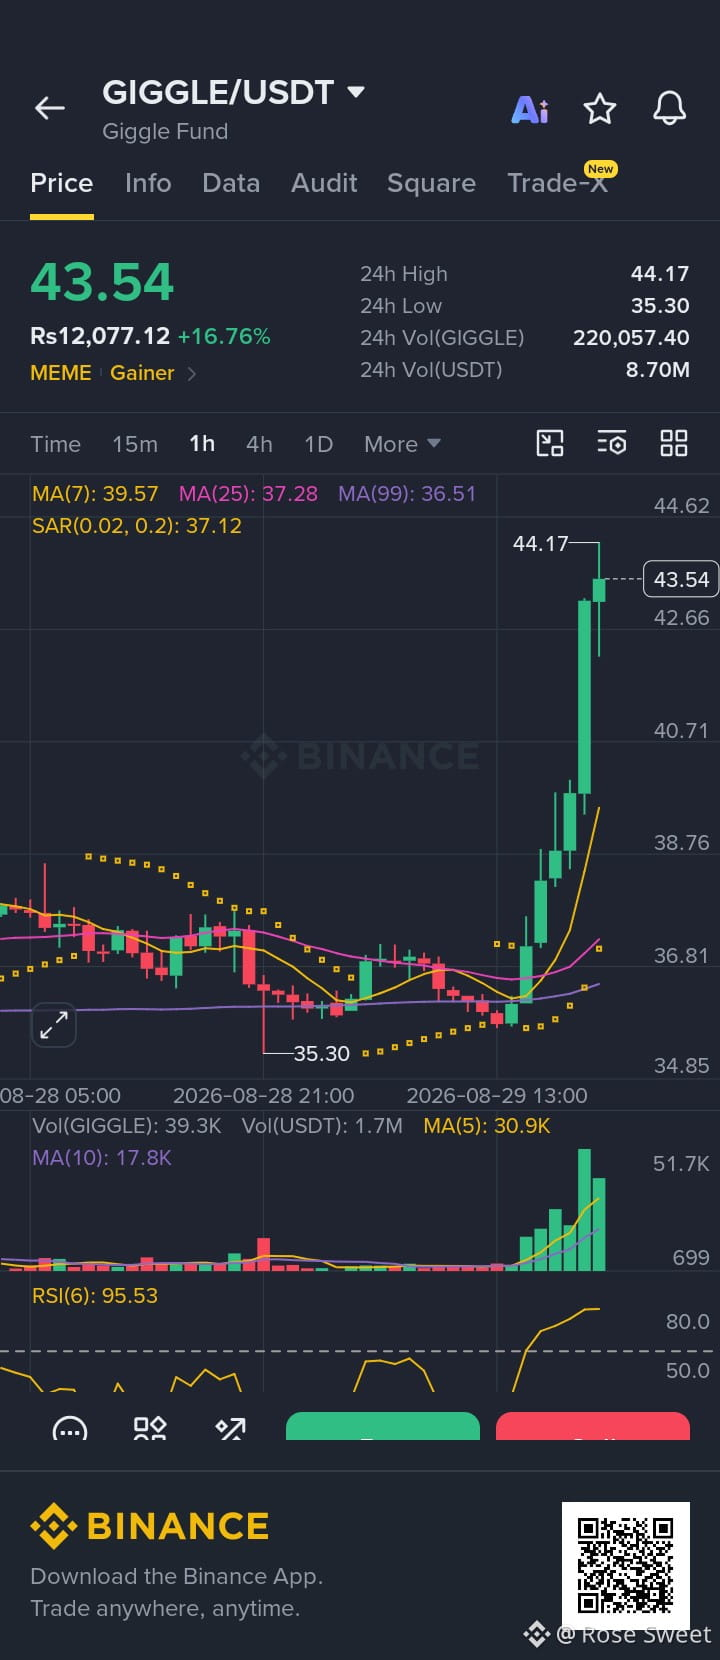The height and width of the screenshot is (1660, 720).
Task: Tap the 35.30 low price label on chart
Action: (322, 1053)
